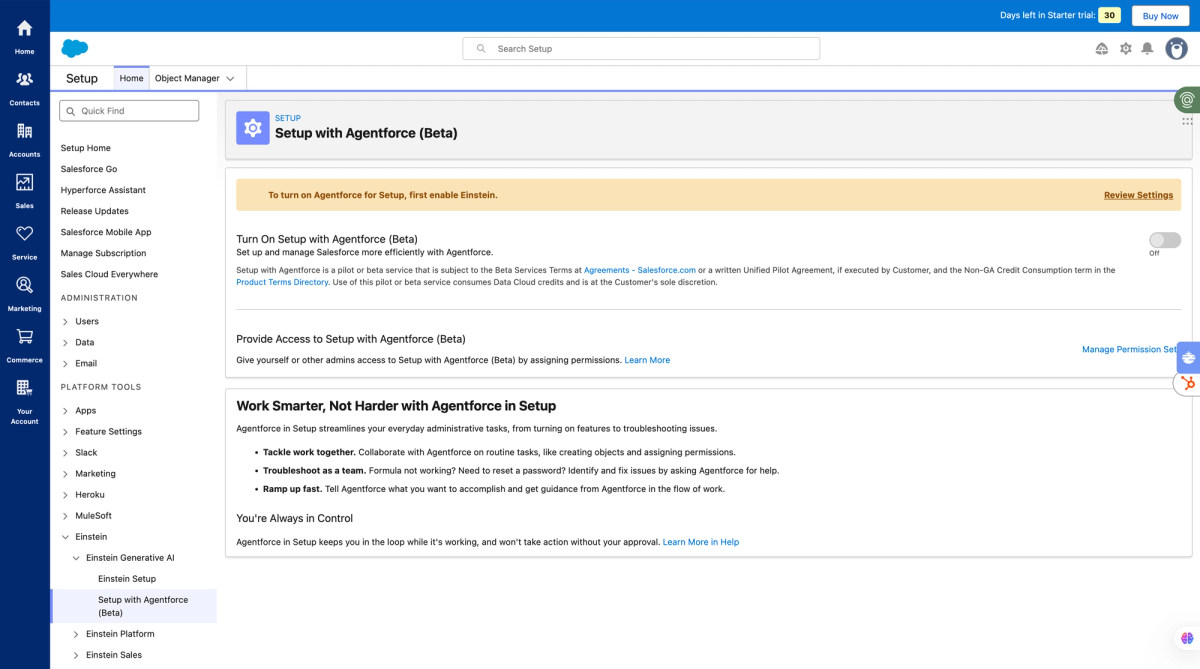Screen dimensions: 1200x669
Task: Expand the Data tree node
Action: (65, 343)
